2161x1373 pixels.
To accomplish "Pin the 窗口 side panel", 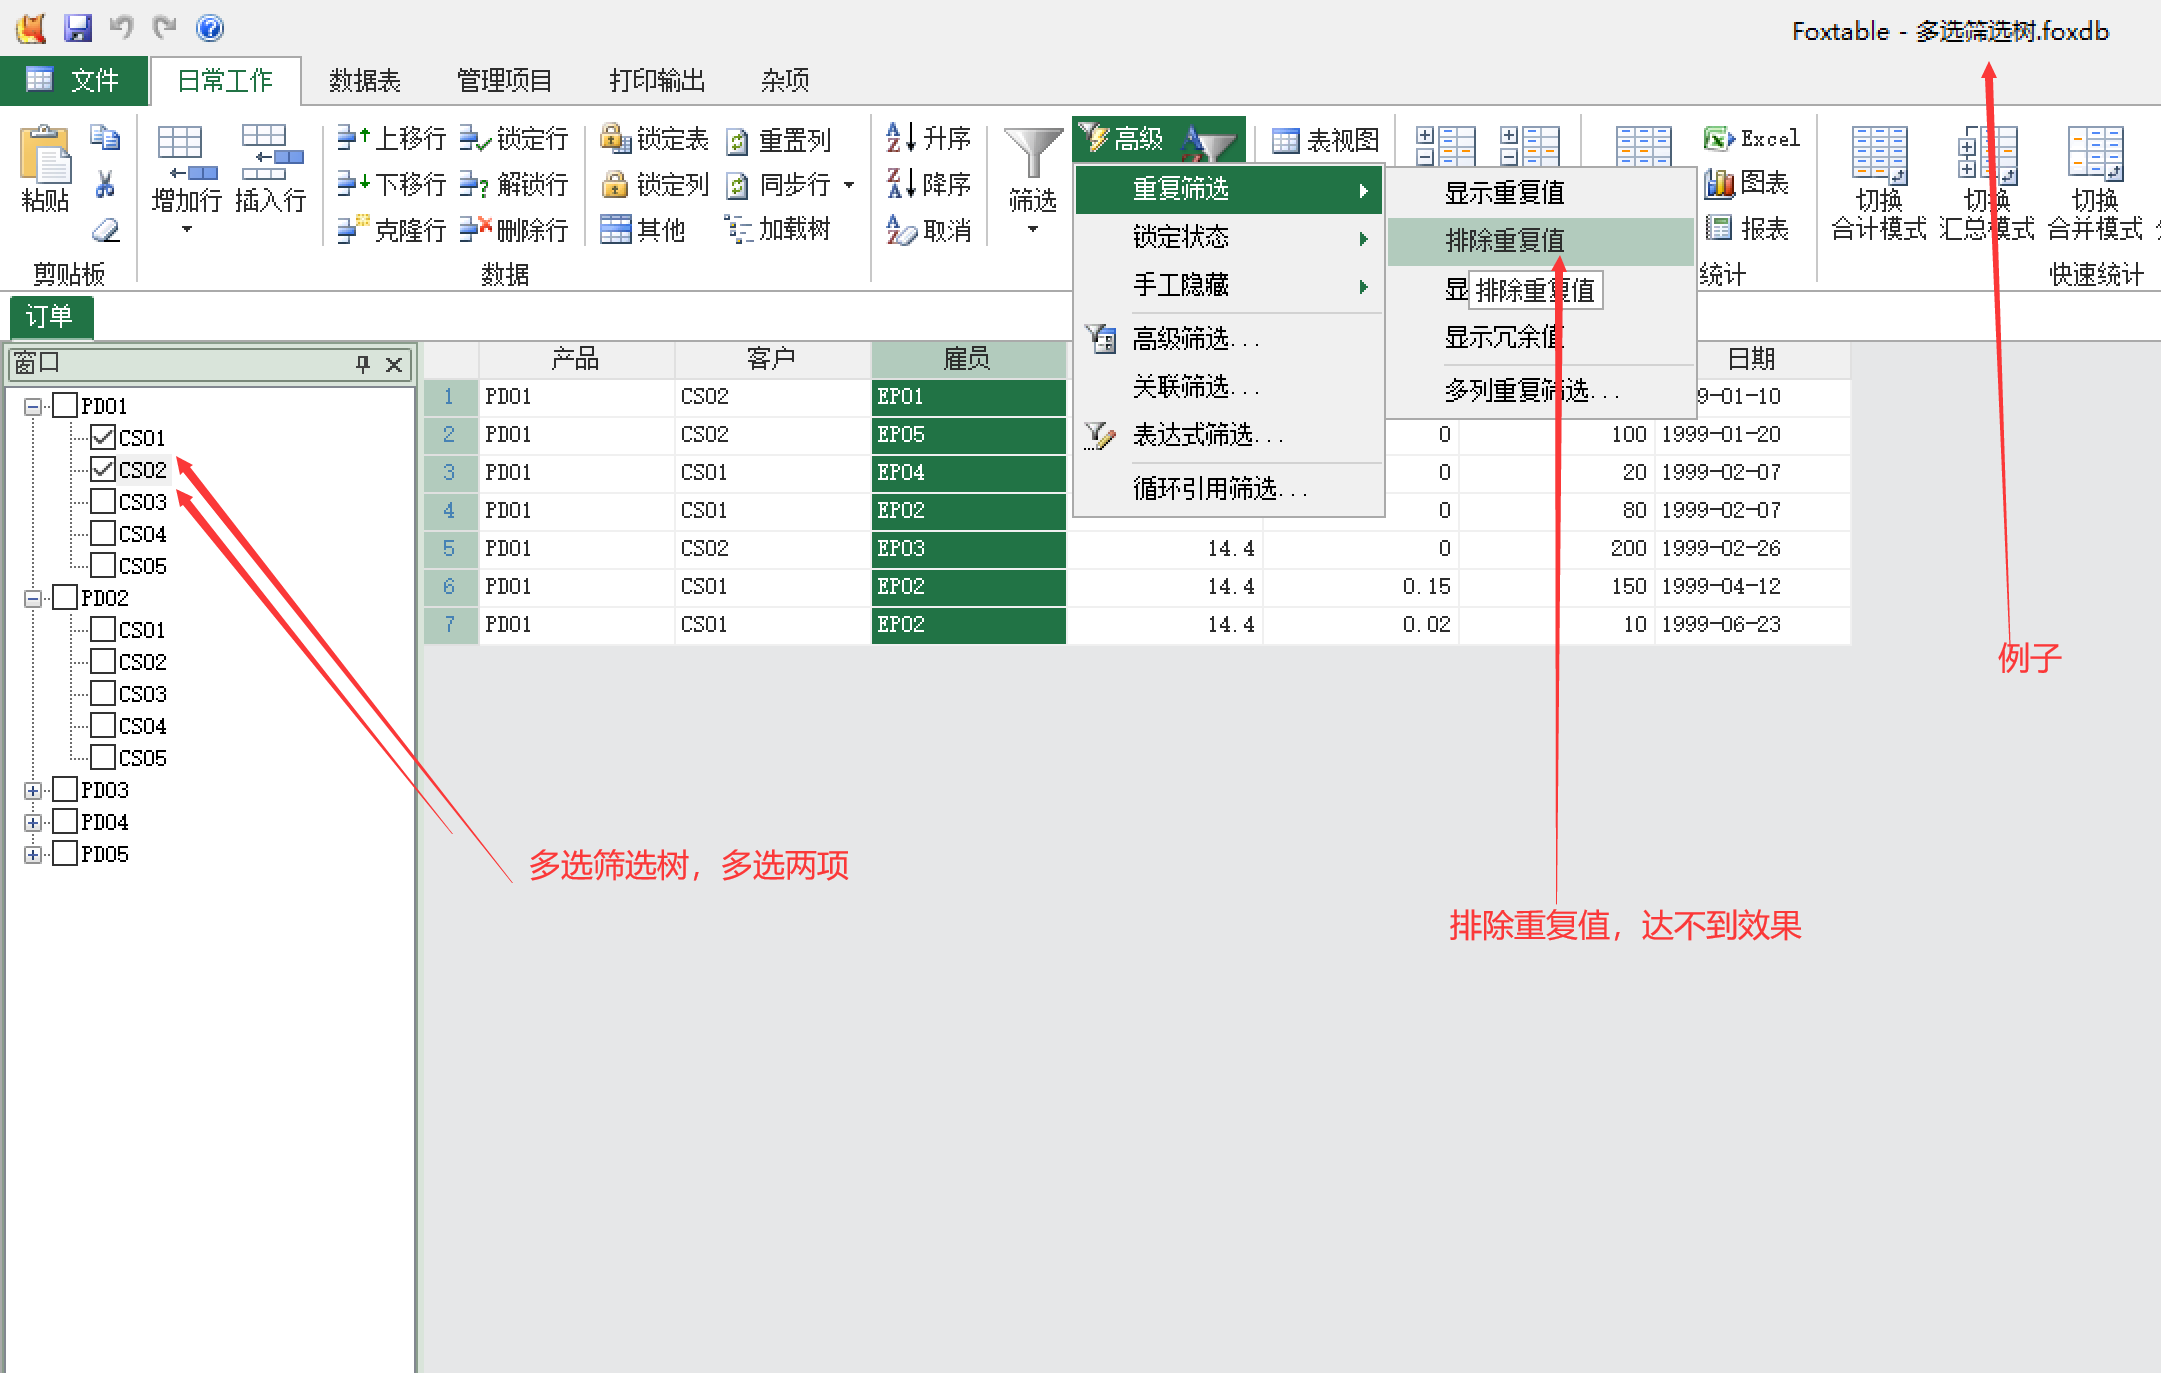I will point(363,364).
